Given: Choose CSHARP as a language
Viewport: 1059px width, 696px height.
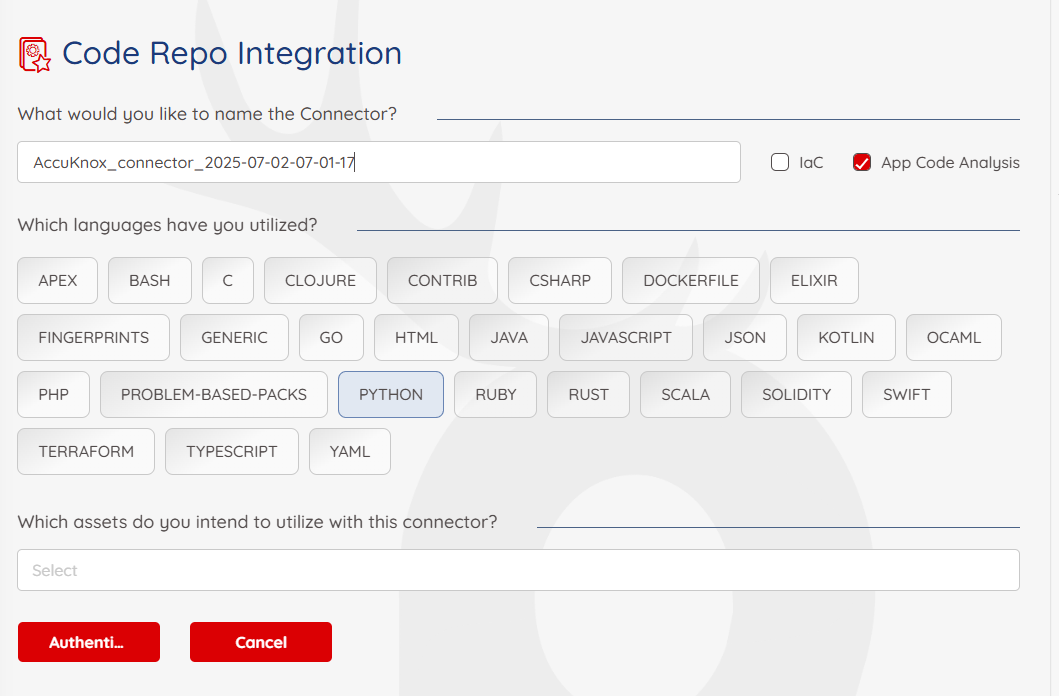Looking at the screenshot, I should [560, 280].
